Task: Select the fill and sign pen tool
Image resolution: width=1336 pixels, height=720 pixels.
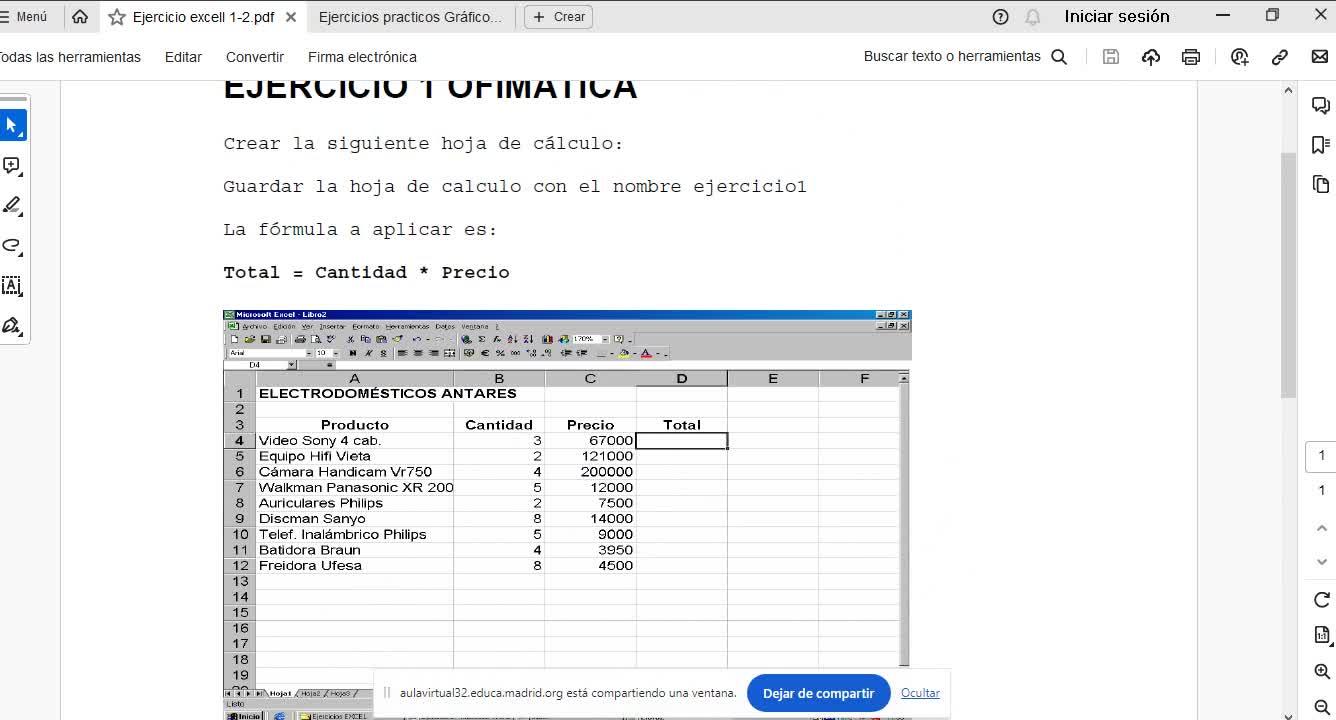Action: tap(12, 325)
